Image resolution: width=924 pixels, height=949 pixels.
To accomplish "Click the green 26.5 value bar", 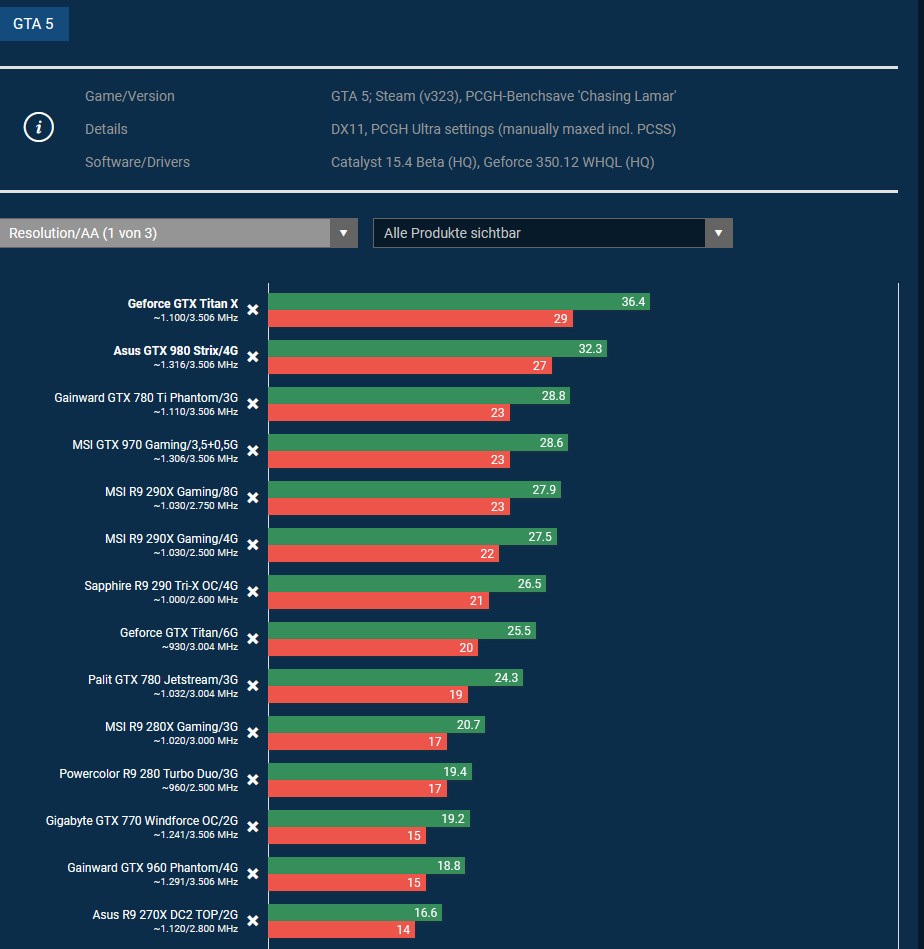I will [407, 583].
